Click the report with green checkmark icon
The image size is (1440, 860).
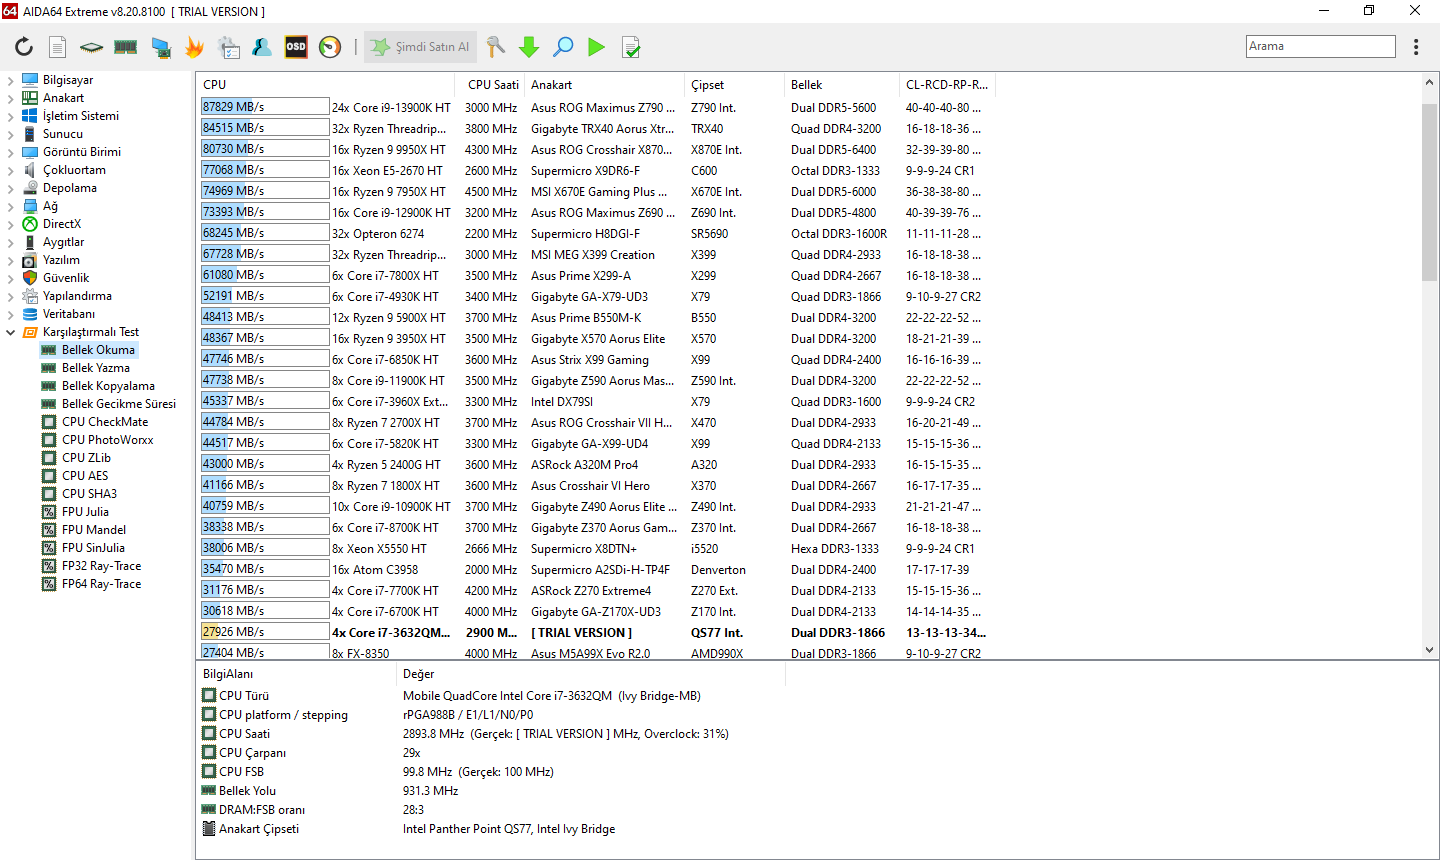(631, 47)
